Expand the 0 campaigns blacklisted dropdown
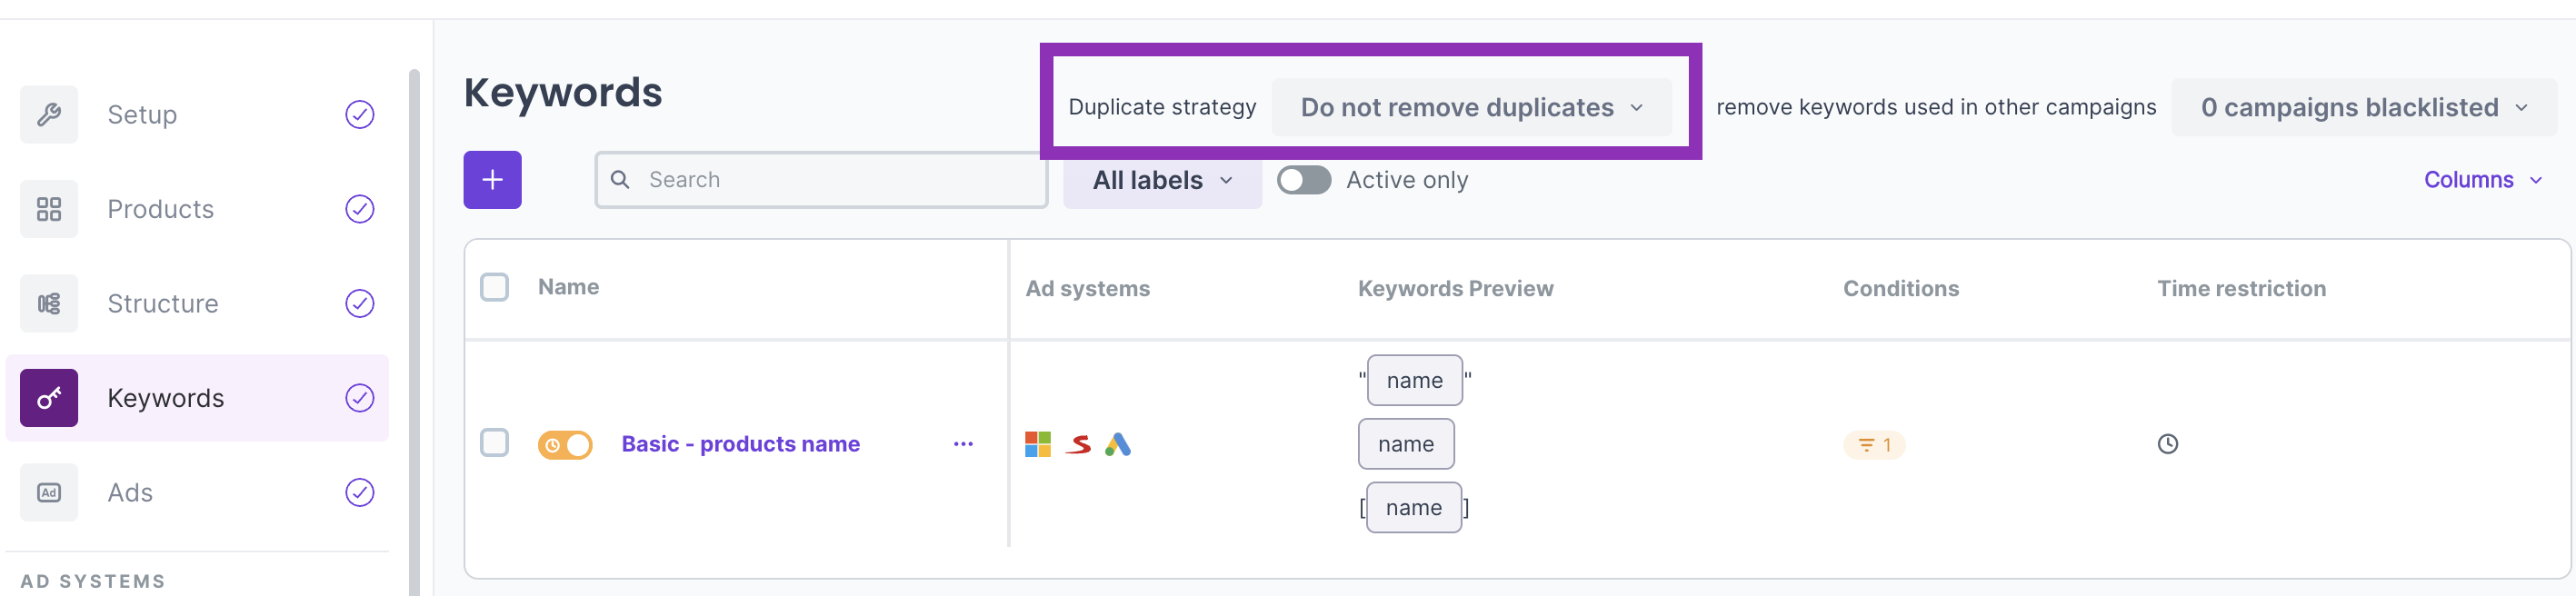Viewport: 2576px width, 596px height. coord(2362,107)
